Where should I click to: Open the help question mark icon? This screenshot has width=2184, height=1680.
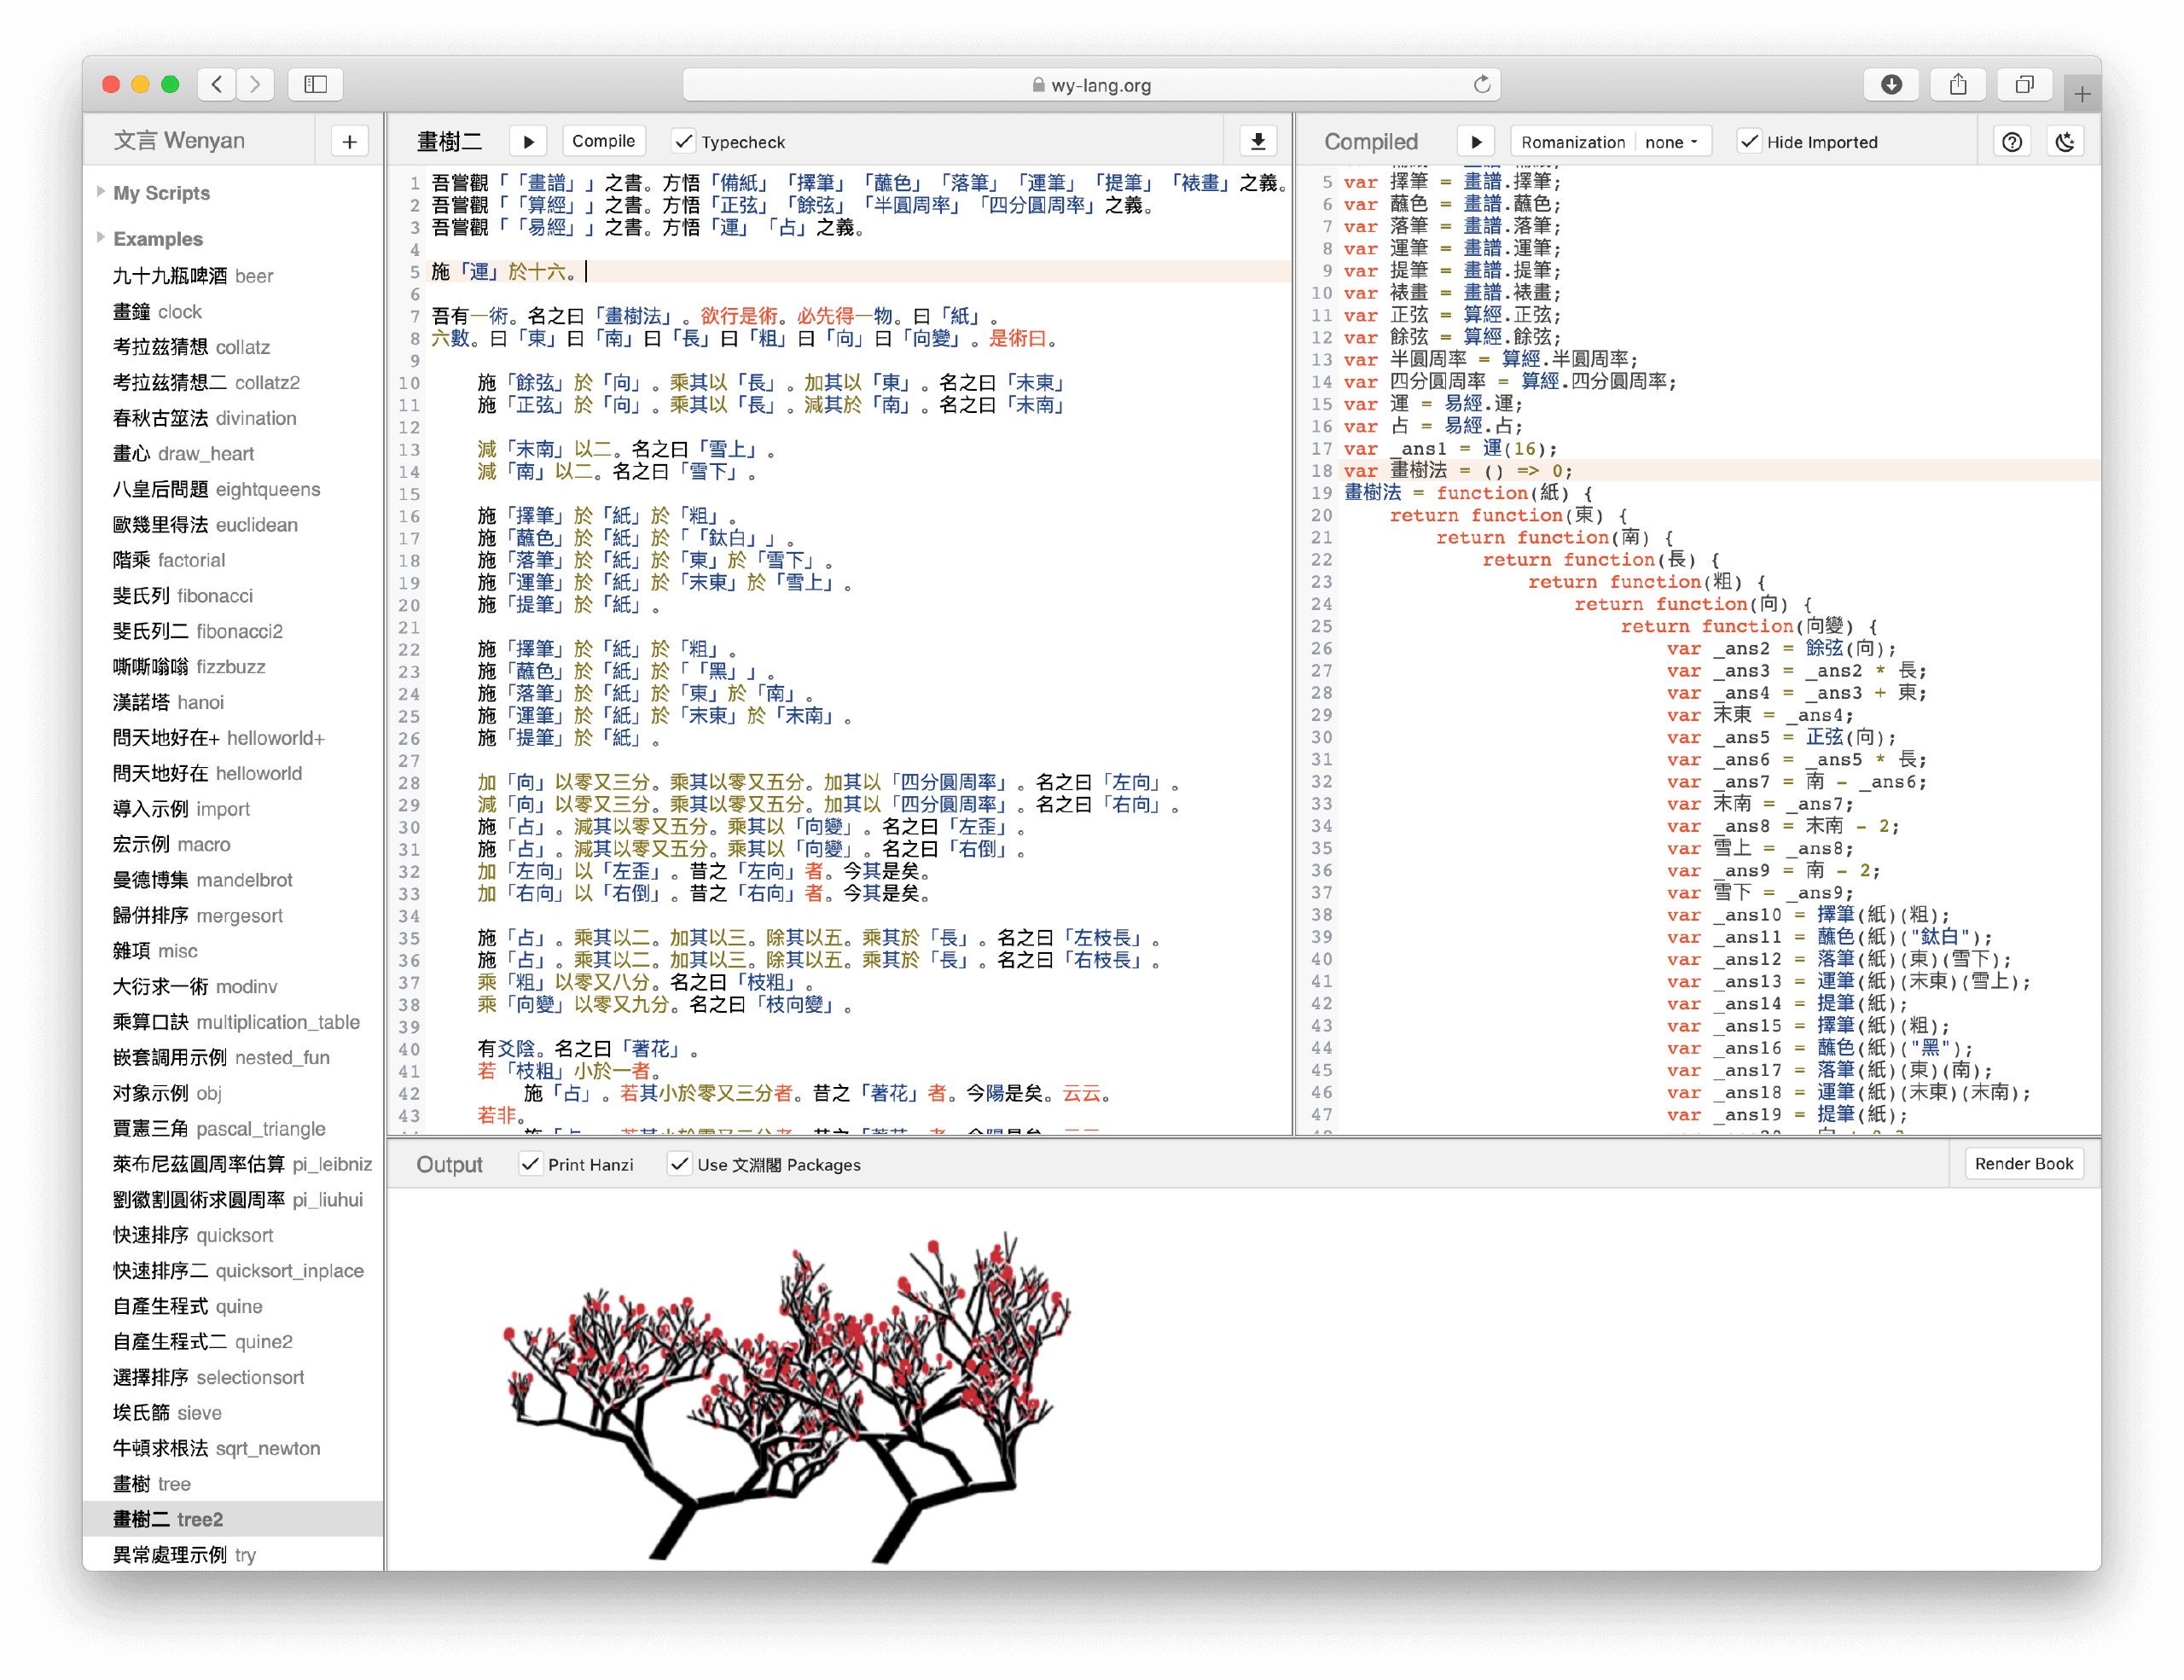(2012, 141)
